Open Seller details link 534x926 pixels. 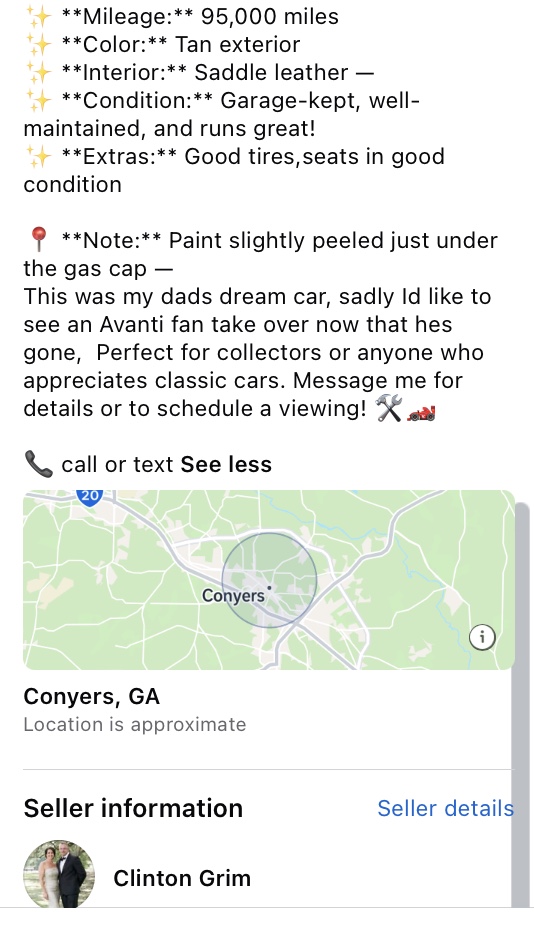[445, 808]
